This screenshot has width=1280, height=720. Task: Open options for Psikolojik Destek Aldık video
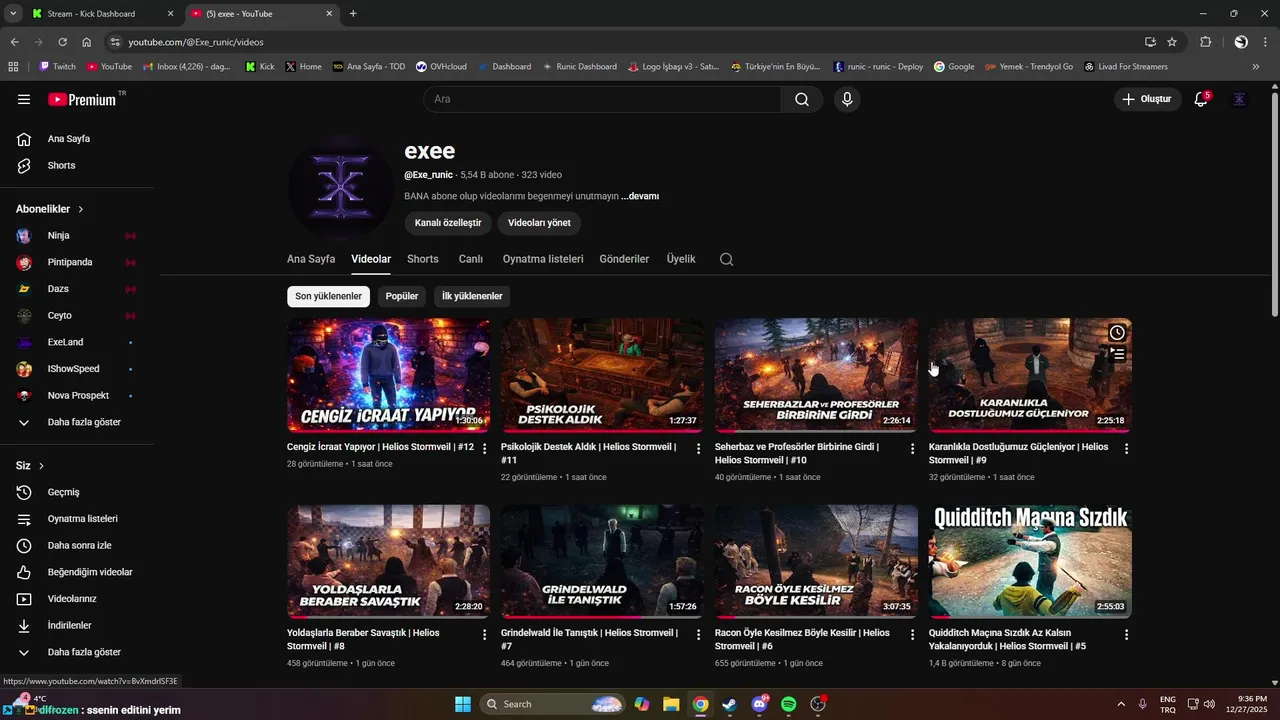(x=699, y=449)
